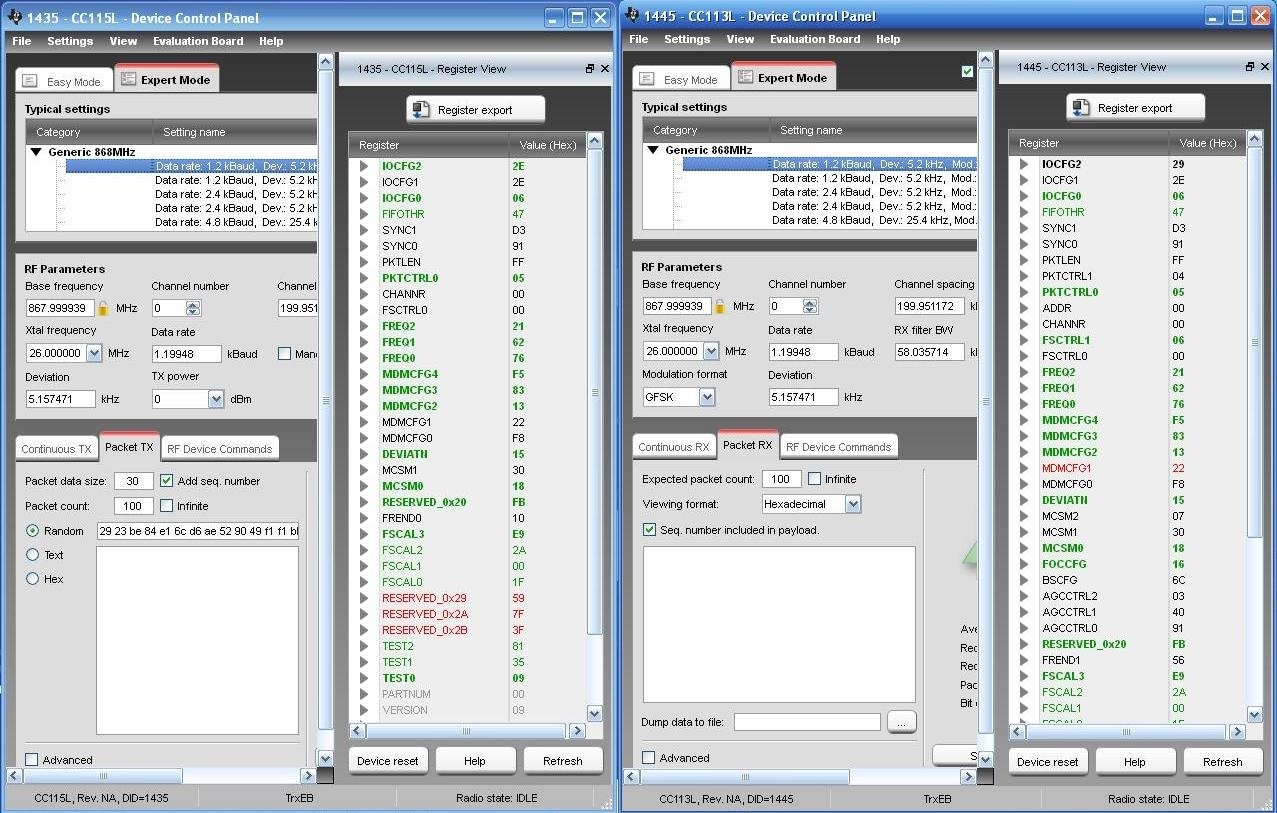Click Help button in CC115L Register View
1277x813 pixels.
pos(475,761)
